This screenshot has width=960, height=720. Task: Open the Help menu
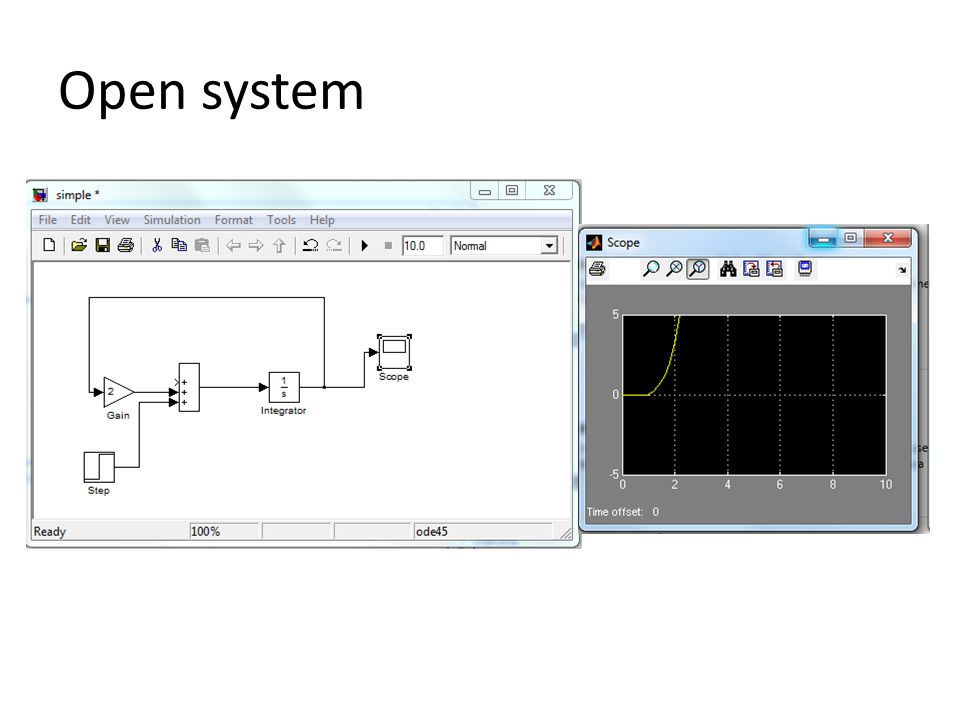coord(322,220)
